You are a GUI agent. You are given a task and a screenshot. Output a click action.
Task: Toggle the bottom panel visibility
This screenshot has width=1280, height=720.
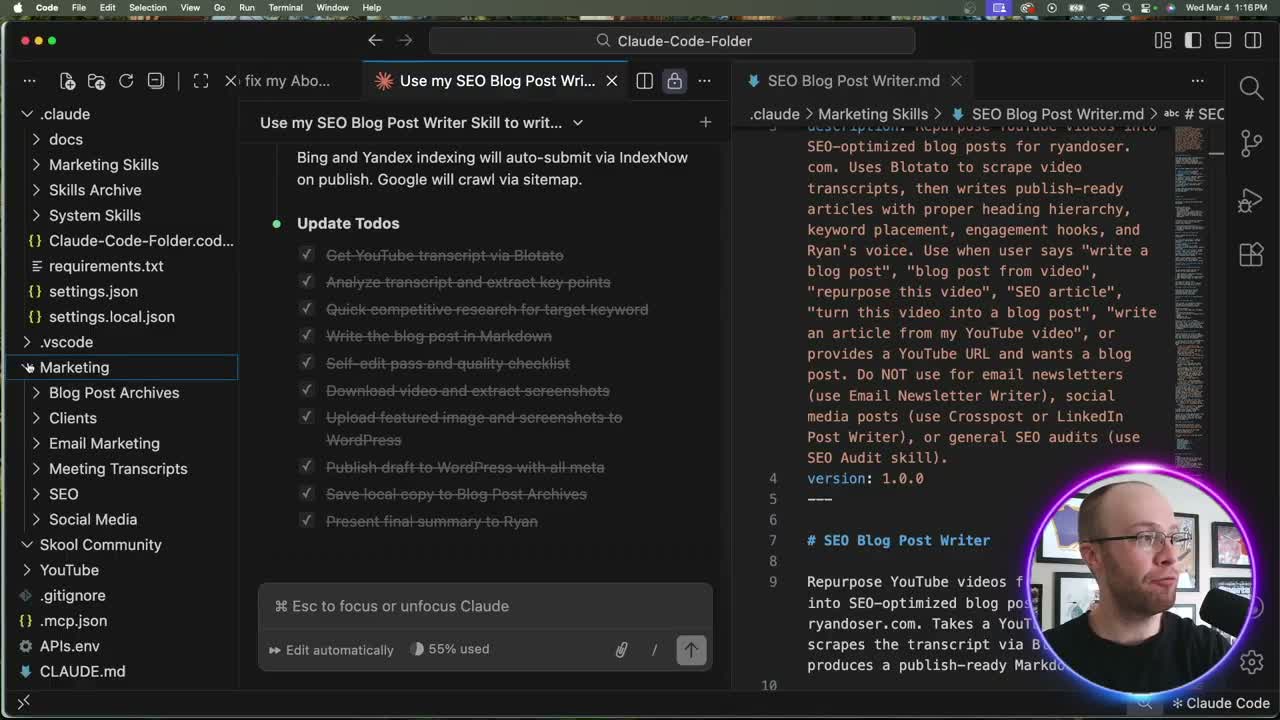1223,41
